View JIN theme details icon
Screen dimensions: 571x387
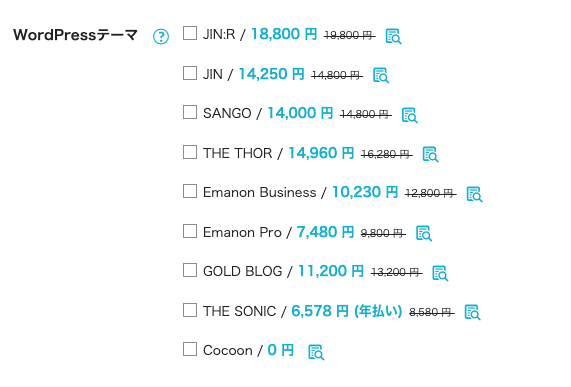[381, 75]
